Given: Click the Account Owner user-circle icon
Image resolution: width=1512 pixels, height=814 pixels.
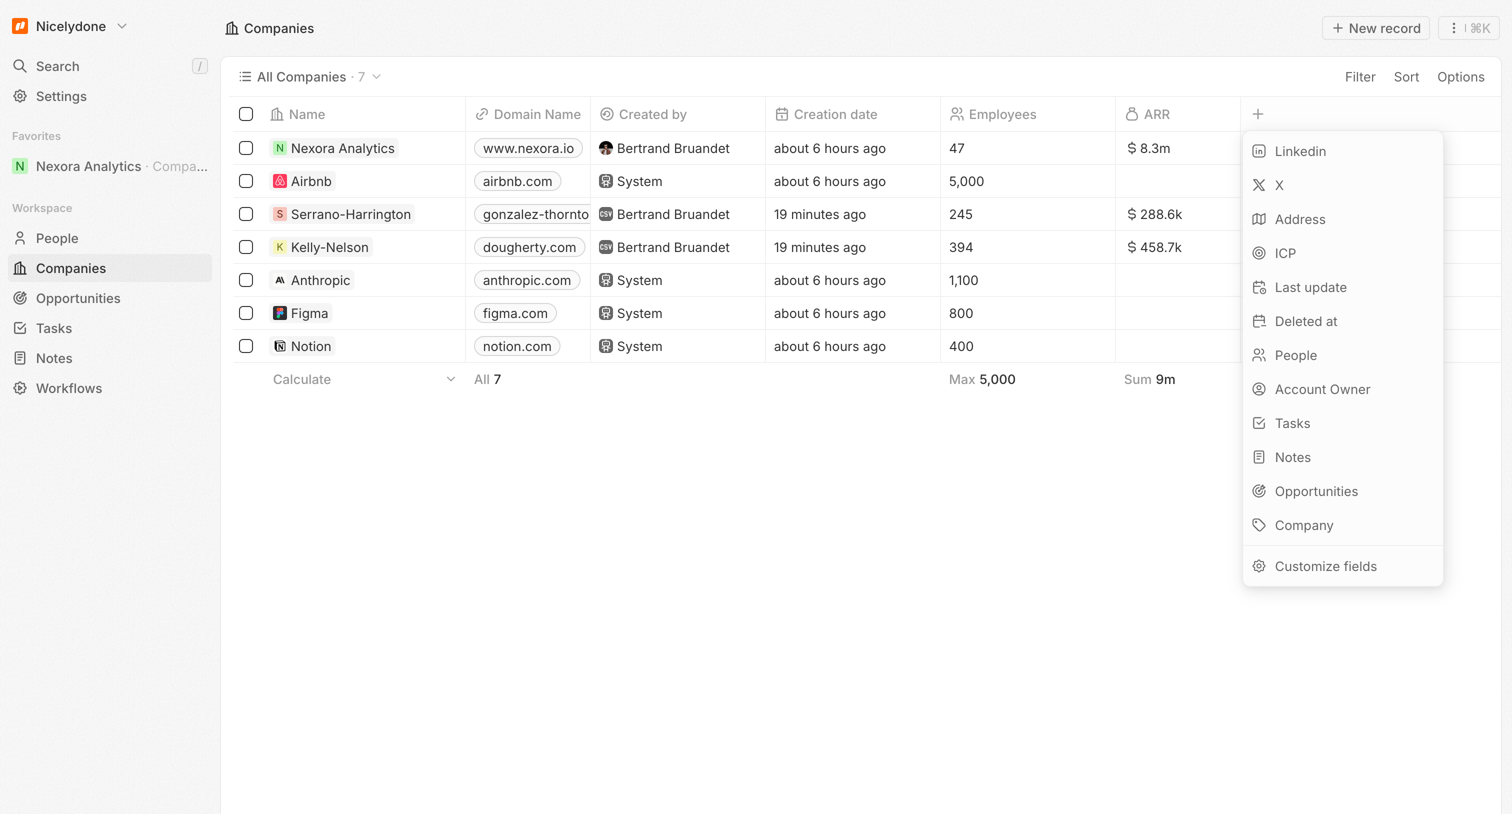Looking at the screenshot, I should (1259, 389).
